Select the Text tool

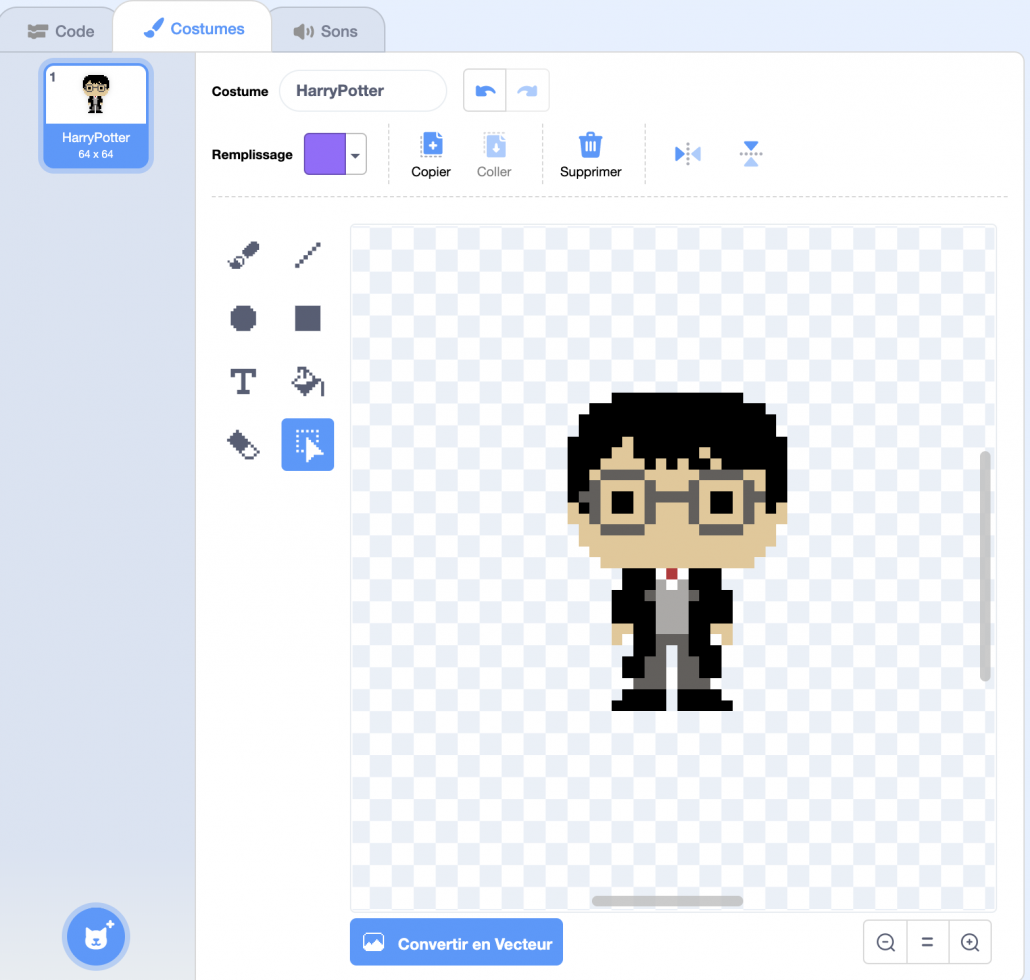click(243, 382)
